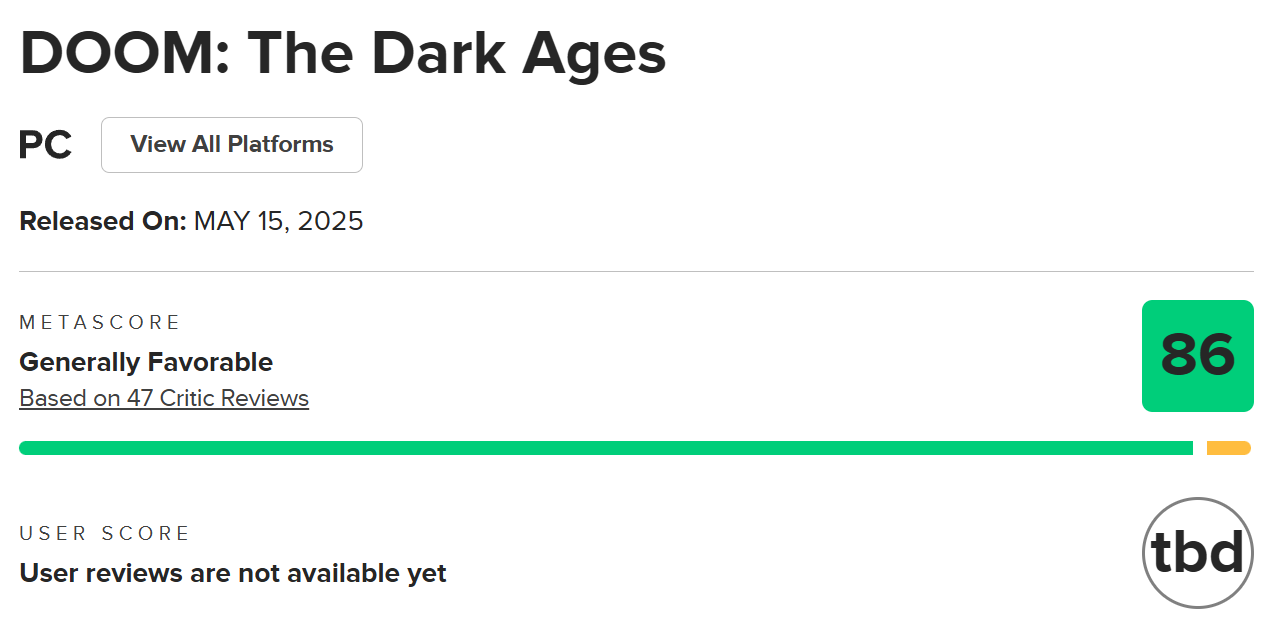Viewport: 1272px width, 642px height.
Task: Click the green positive reviews bar segment
Action: tap(606, 448)
